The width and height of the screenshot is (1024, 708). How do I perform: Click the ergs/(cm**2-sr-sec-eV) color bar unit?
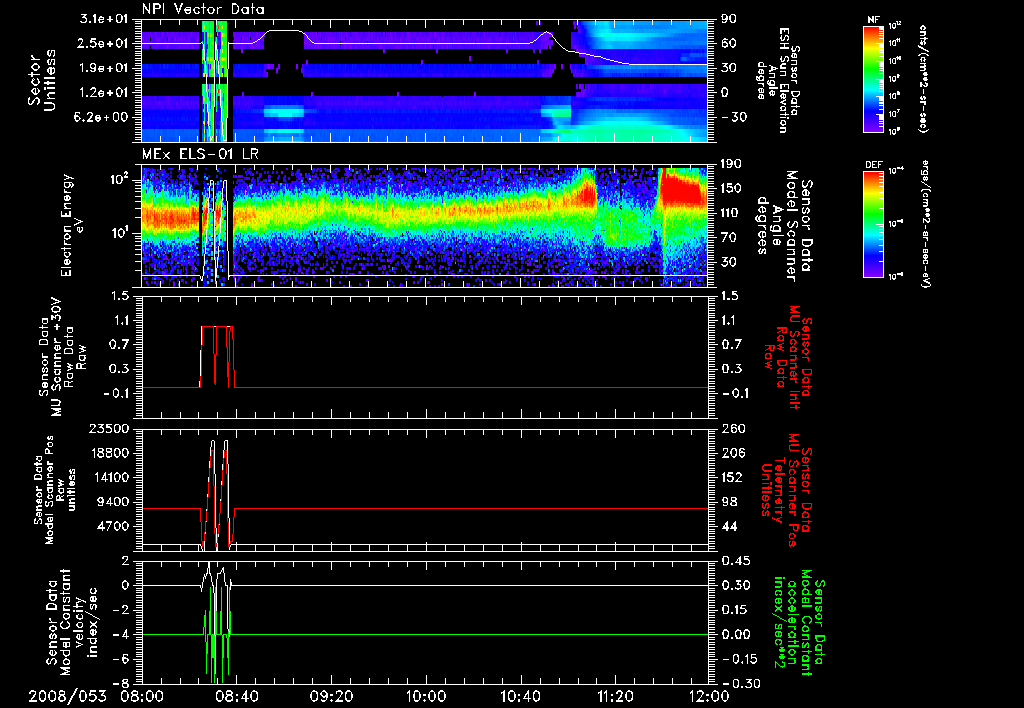[x=925, y=224]
